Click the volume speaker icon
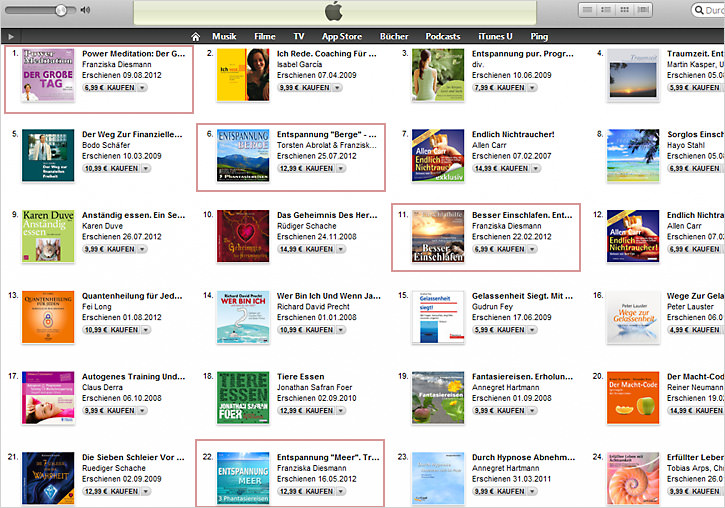 click(85, 10)
